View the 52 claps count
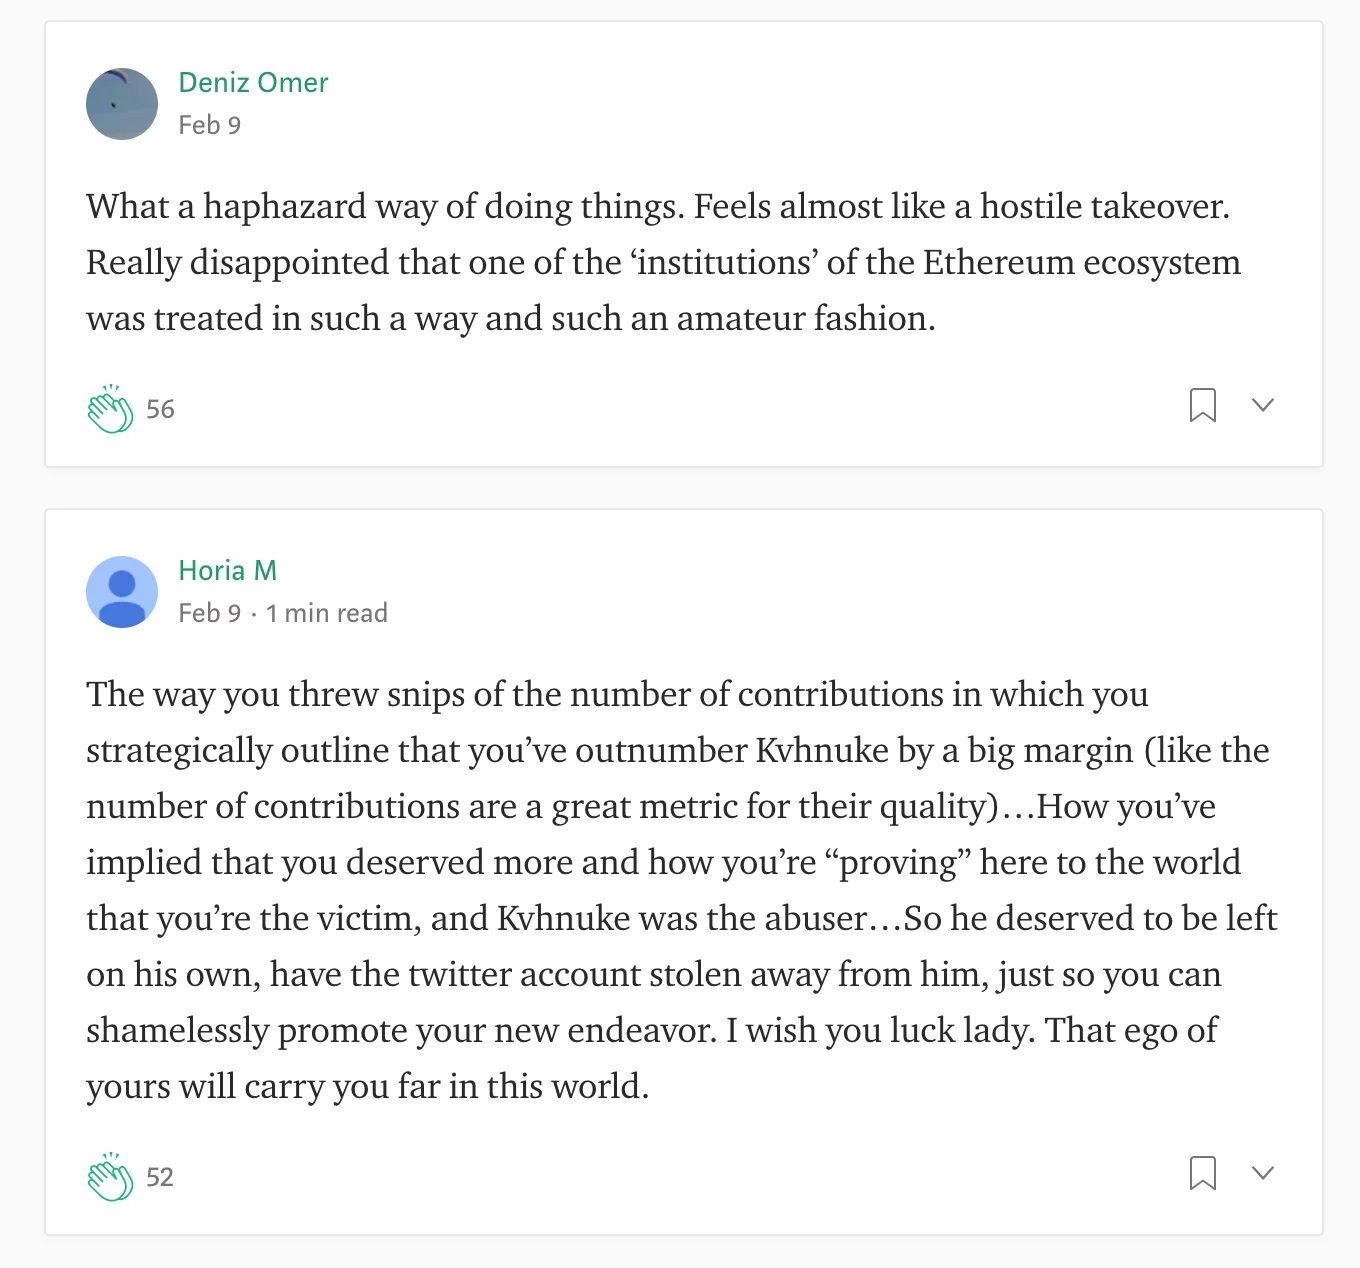Screen dimensions: 1360x1268 pyautogui.click(x=160, y=1177)
